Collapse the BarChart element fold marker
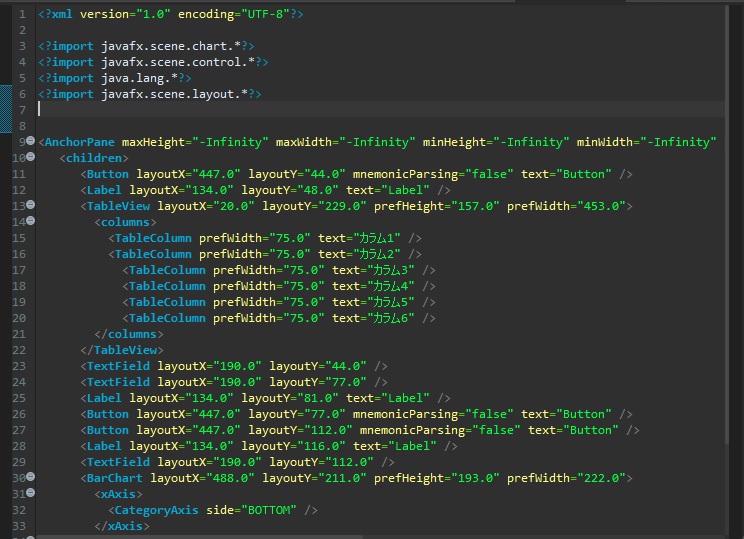 pos(30,477)
